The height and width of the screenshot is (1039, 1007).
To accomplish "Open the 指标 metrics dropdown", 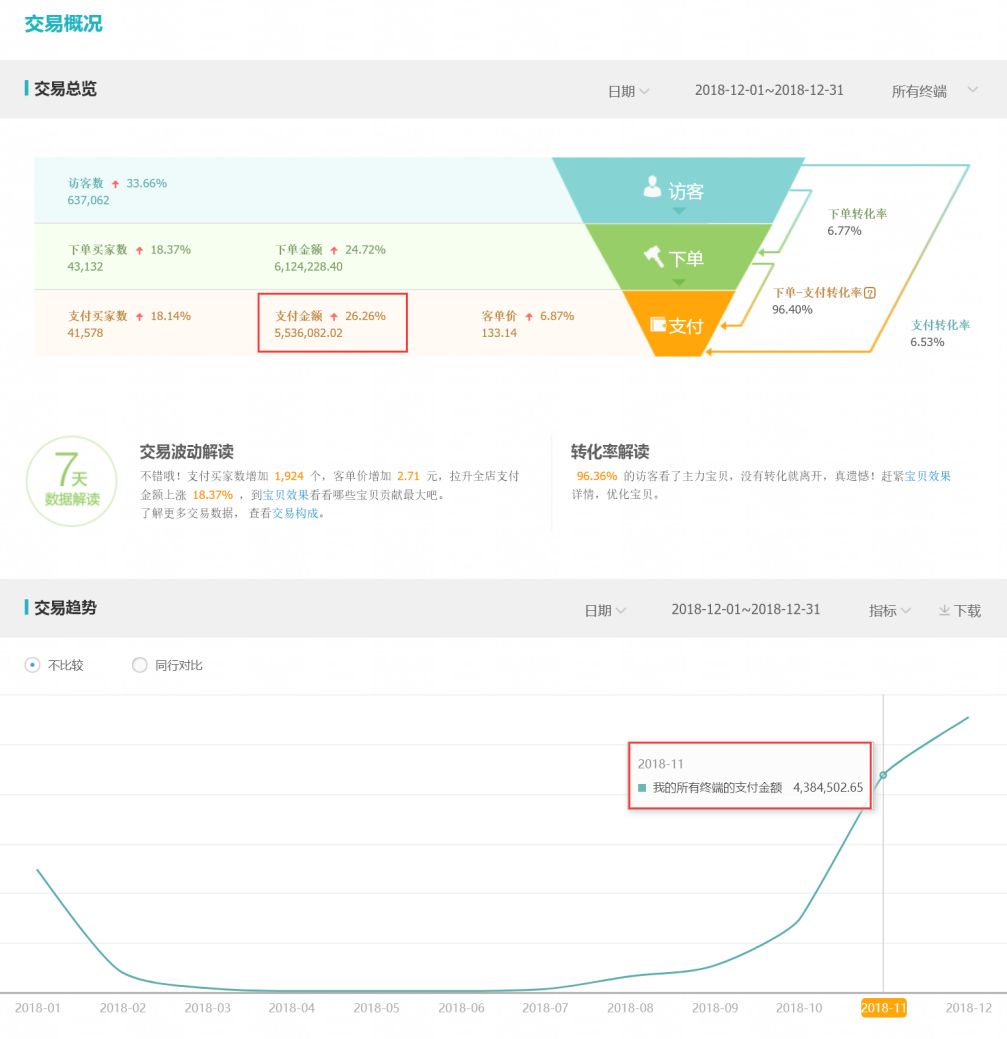I will pyautogui.click(x=888, y=610).
